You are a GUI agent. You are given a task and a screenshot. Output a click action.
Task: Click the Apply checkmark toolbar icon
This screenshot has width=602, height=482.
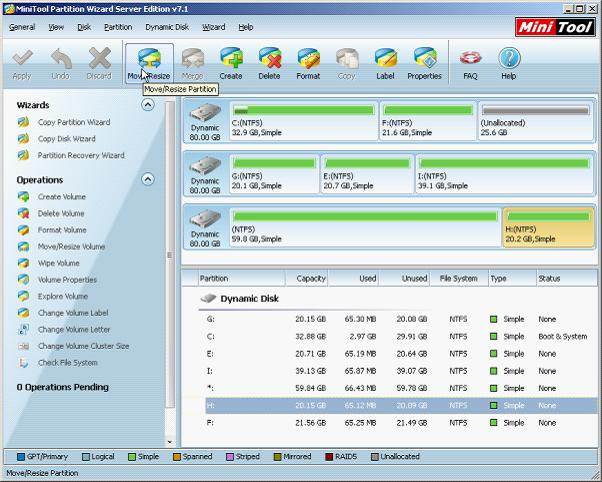[x=22, y=58]
